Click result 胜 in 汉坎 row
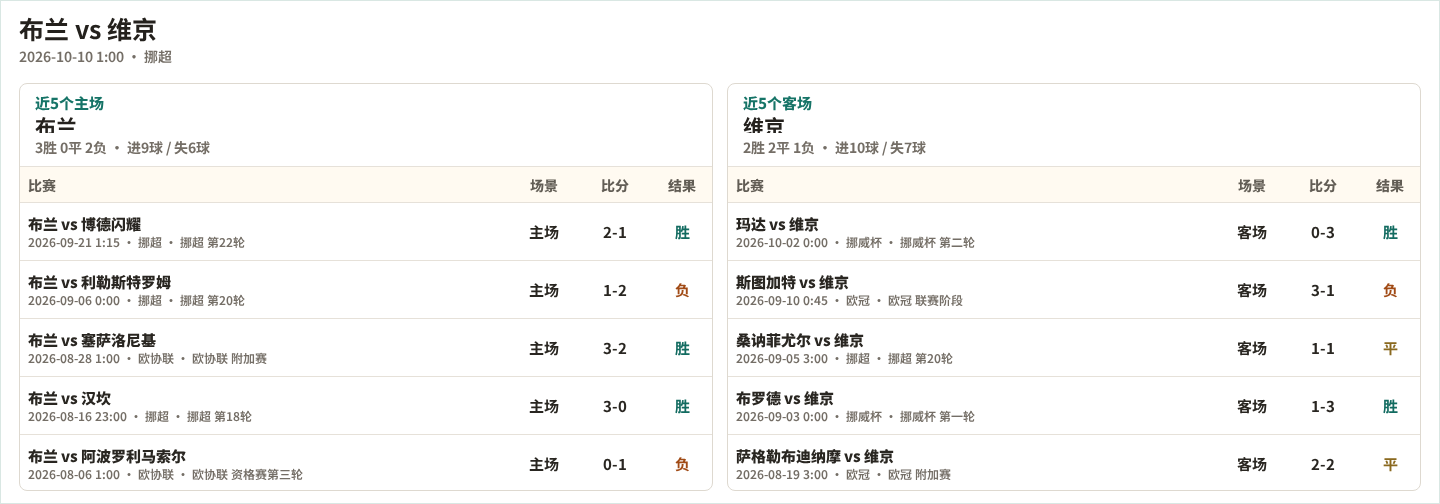1440x504 pixels. (682, 406)
